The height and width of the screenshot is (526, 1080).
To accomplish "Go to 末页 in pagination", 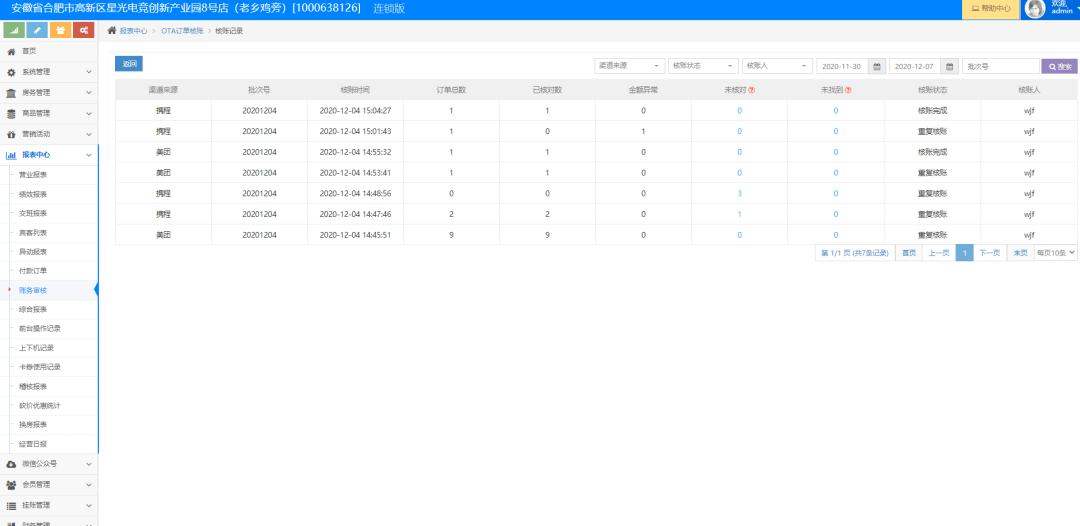I will 1020,253.
